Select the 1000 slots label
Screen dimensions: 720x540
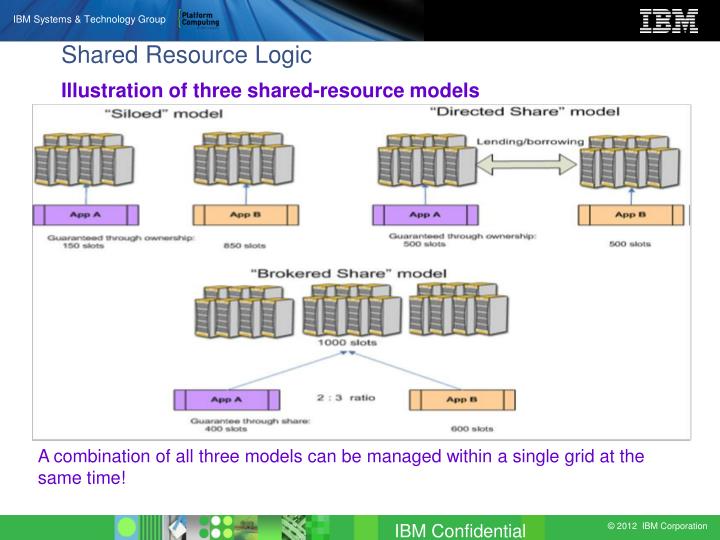pos(347,343)
